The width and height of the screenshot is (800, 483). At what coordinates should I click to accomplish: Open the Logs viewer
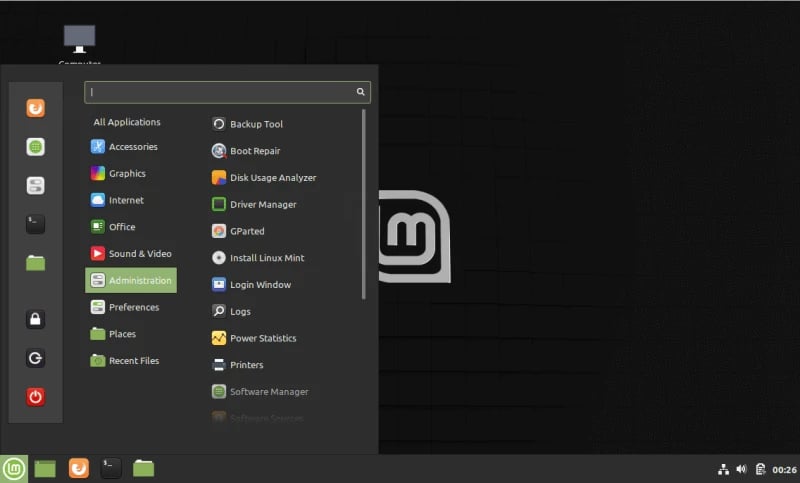(x=231, y=312)
